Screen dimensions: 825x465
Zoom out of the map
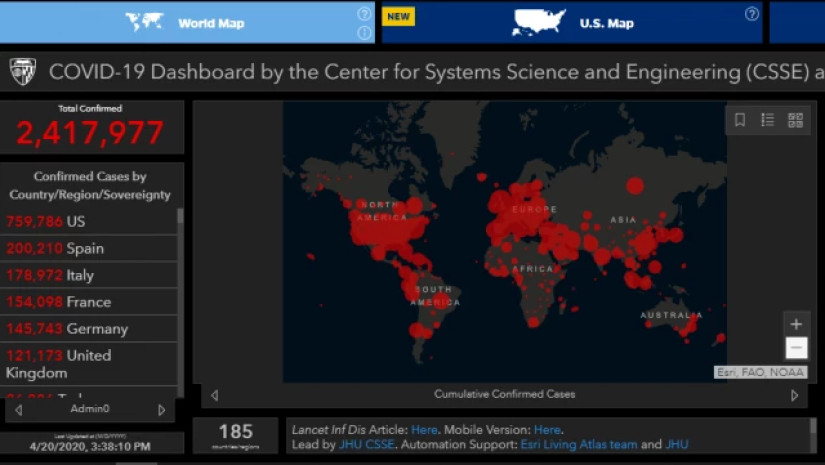click(x=796, y=348)
